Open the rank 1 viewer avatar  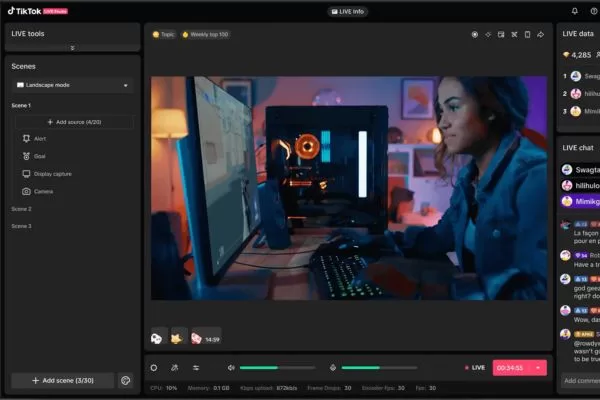576,76
